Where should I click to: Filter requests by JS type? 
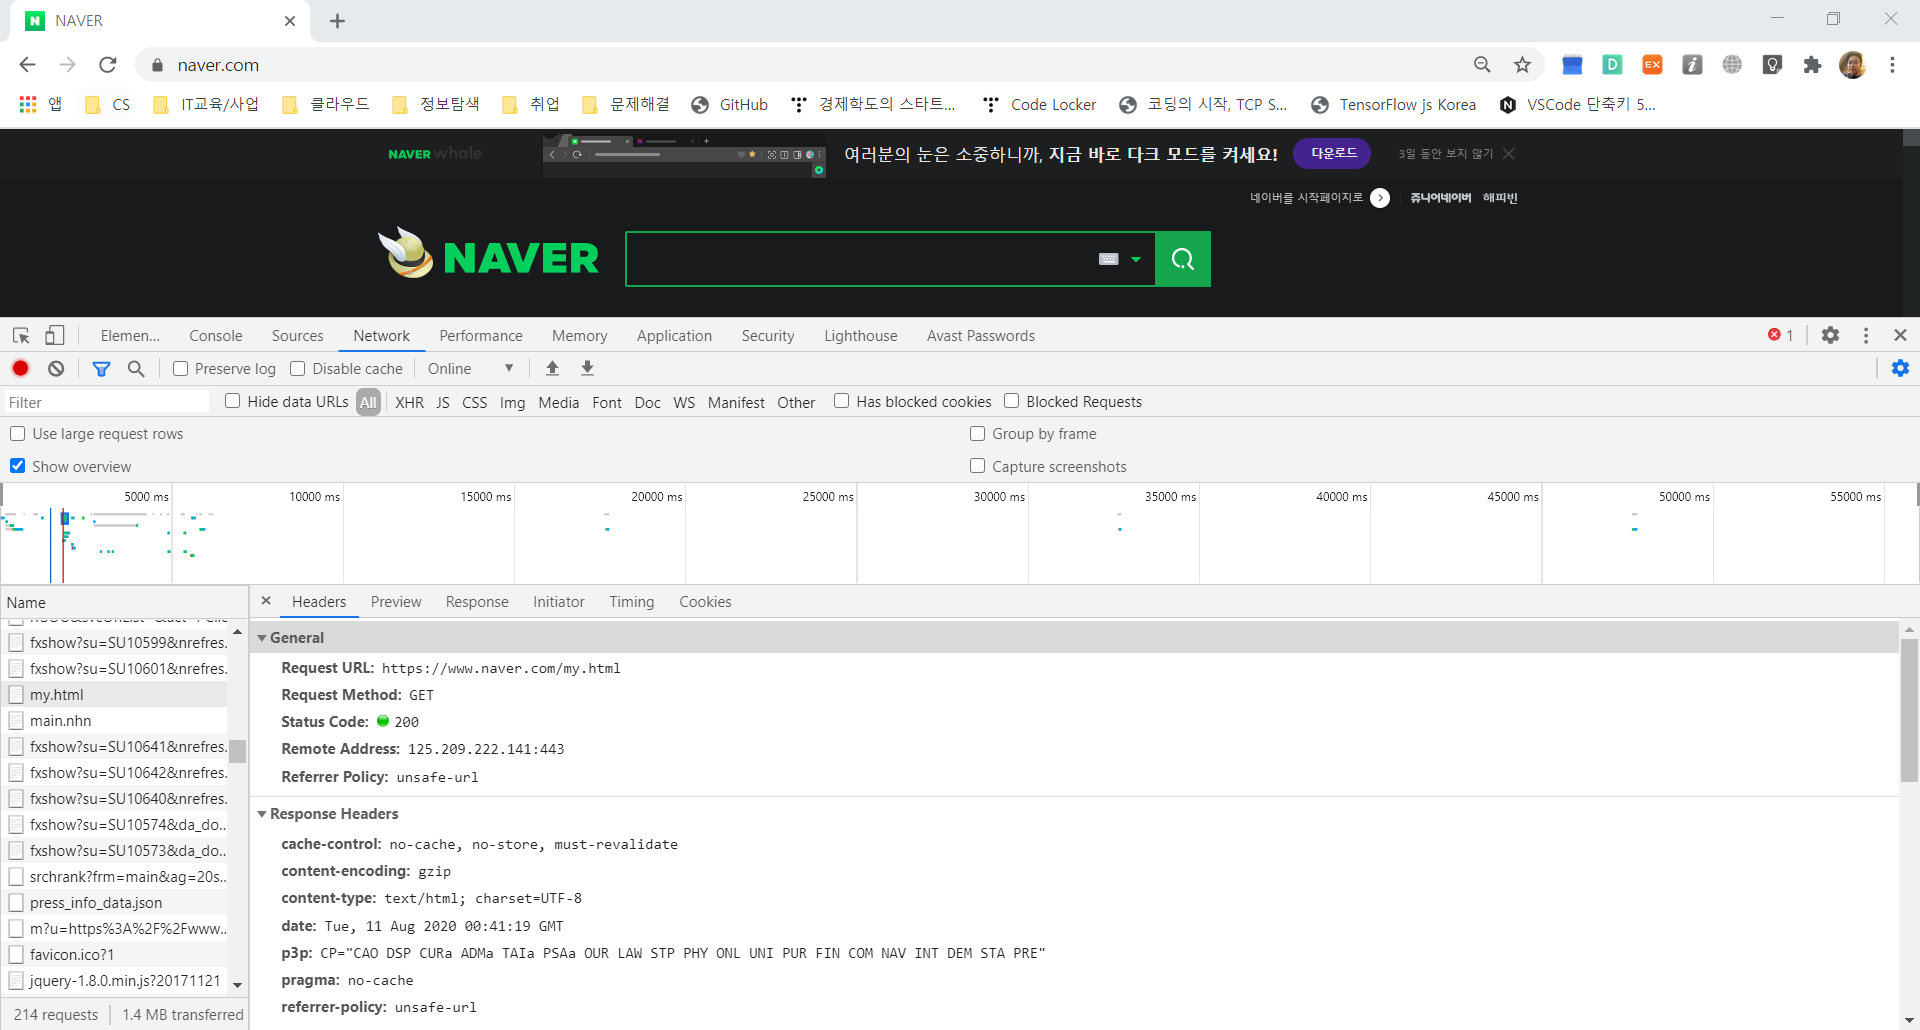tap(443, 402)
